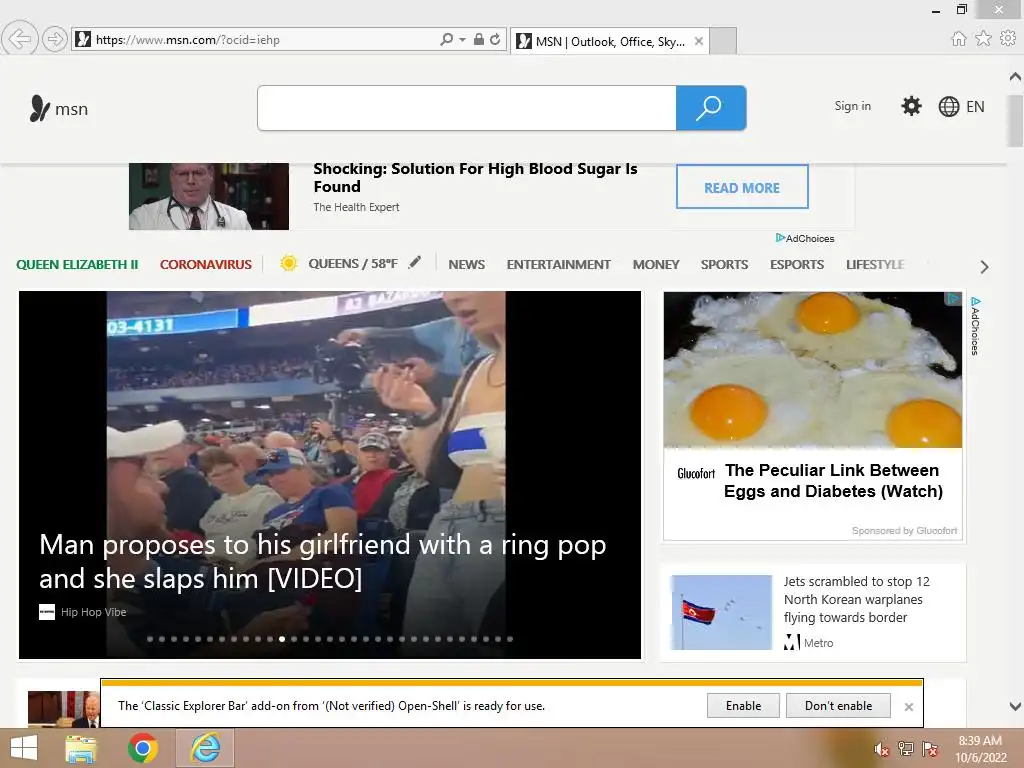
Task: Select the highlighted carousel dot indicator
Action: pyautogui.click(x=281, y=639)
